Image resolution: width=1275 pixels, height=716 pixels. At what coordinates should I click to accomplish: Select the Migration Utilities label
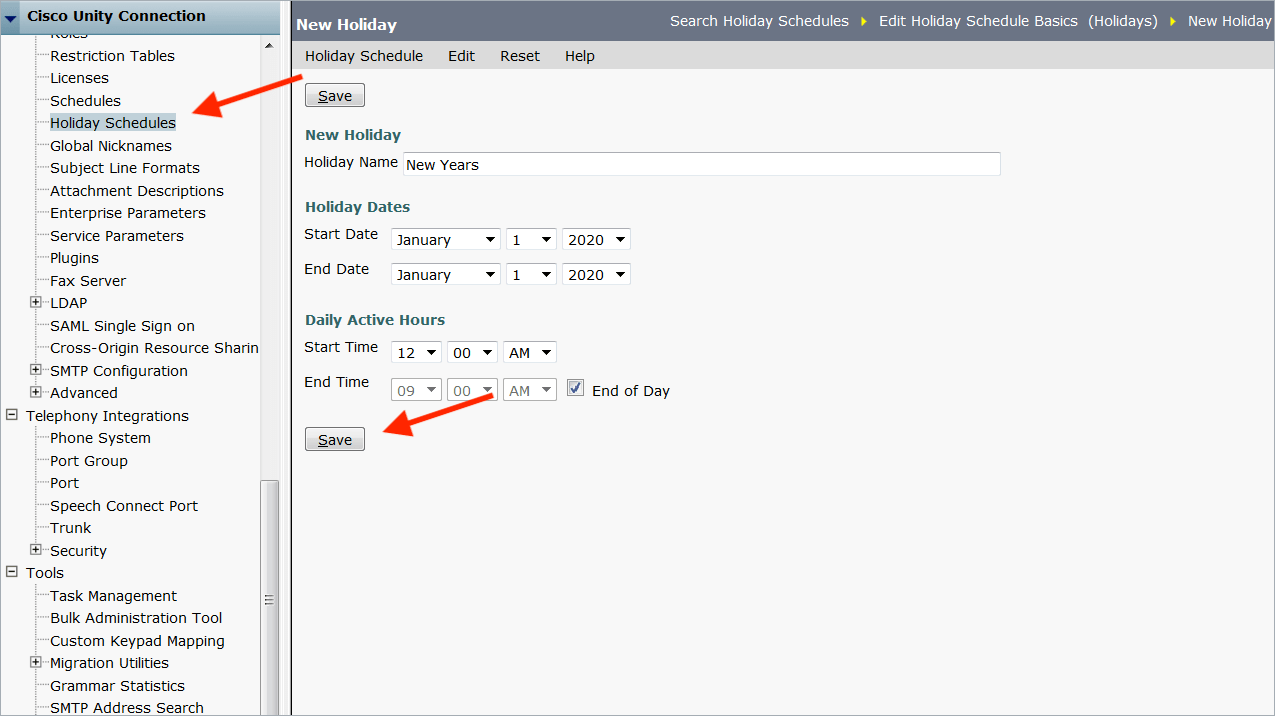(109, 663)
